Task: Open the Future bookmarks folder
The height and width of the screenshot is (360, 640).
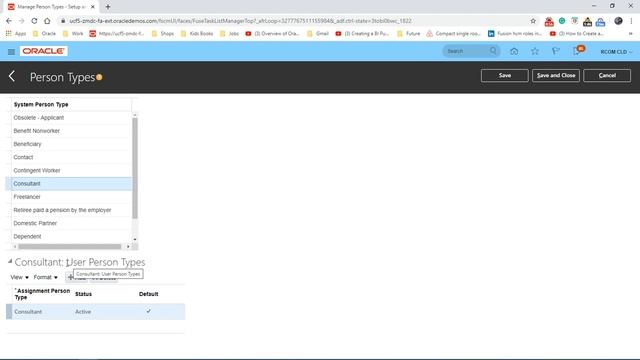Action: pyautogui.click(x=408, y=33)
